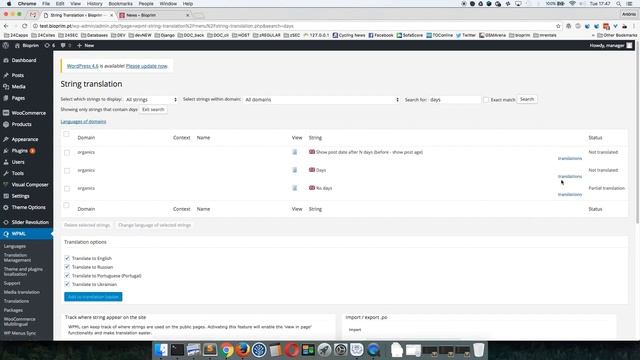Check the 'Days' string row

[67, 171]
